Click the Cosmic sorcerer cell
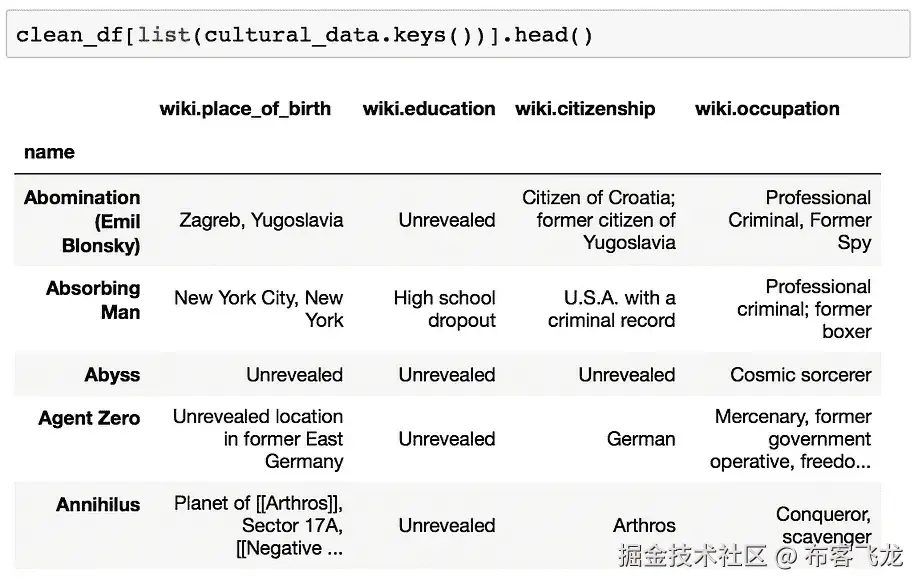The image size is (922, 588). [800, 375]
